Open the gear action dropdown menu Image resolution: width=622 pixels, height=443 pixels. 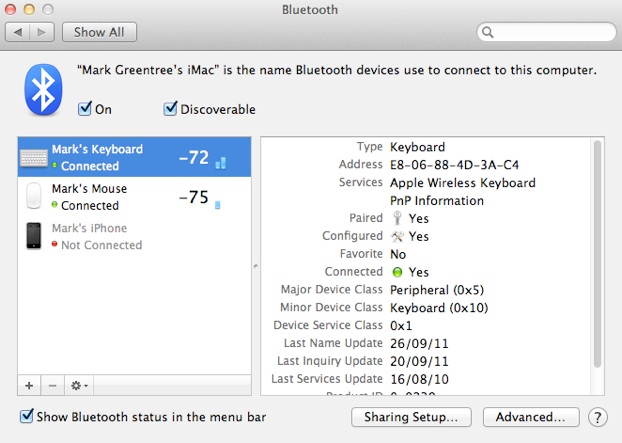click(79, 385)
